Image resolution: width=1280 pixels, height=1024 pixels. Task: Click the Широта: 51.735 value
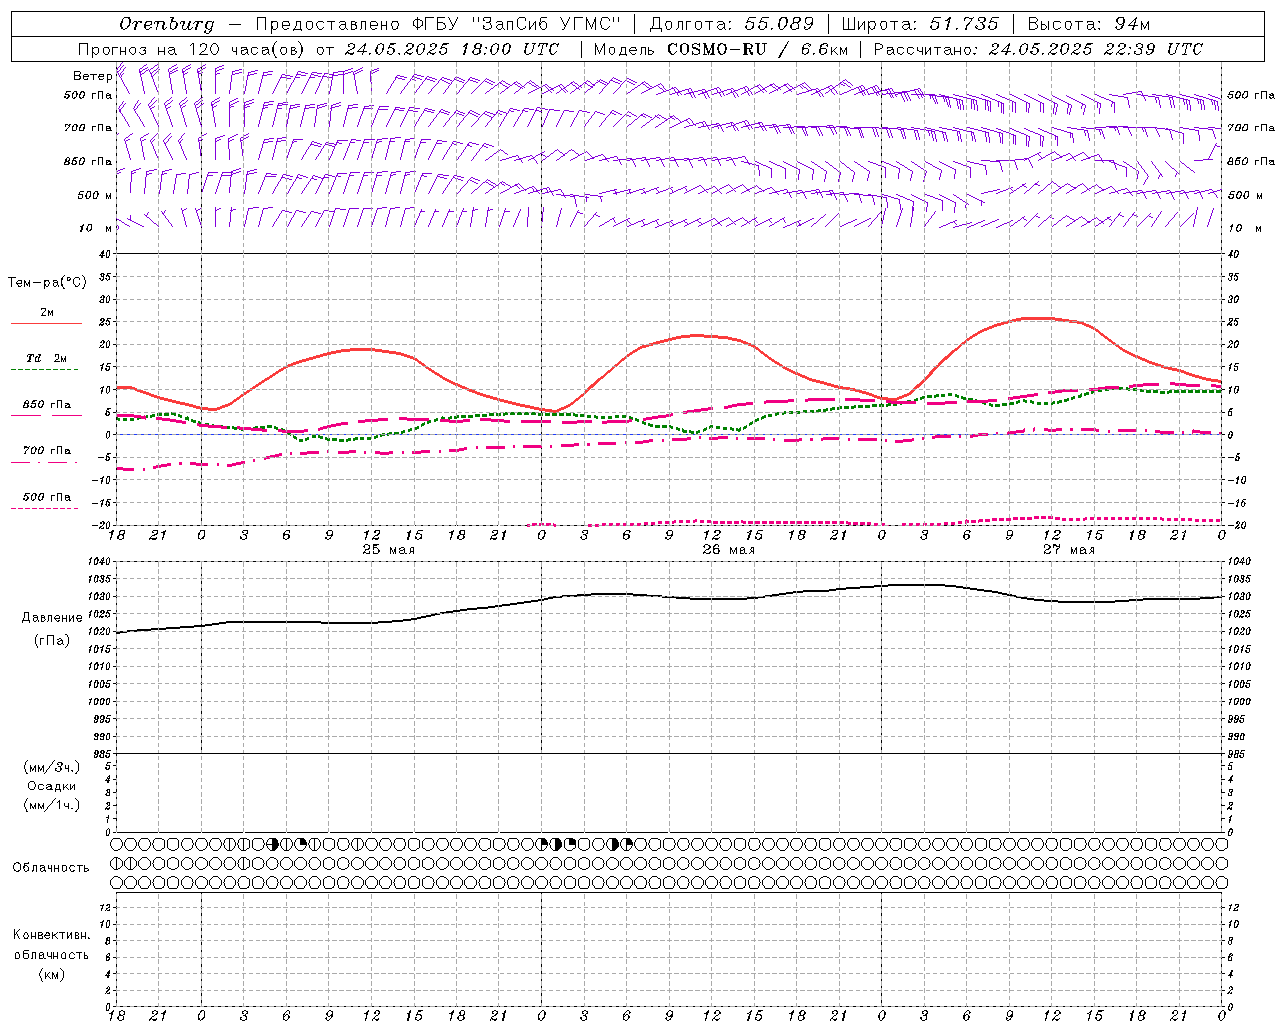click(920, 24)
